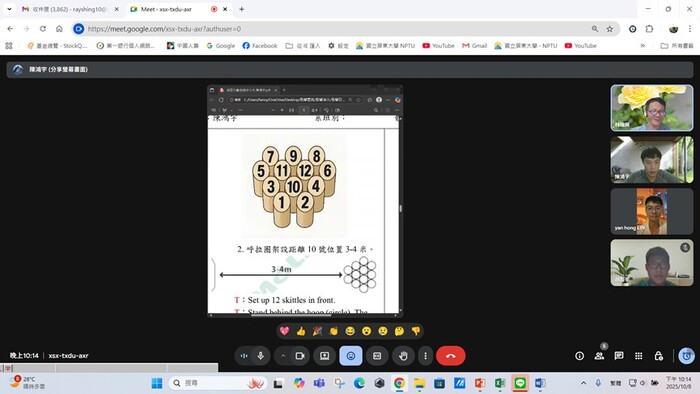Click the blue alarm clock icon in Meet
The width and height of the screenshot is (700, 394).
coord(686,356)
